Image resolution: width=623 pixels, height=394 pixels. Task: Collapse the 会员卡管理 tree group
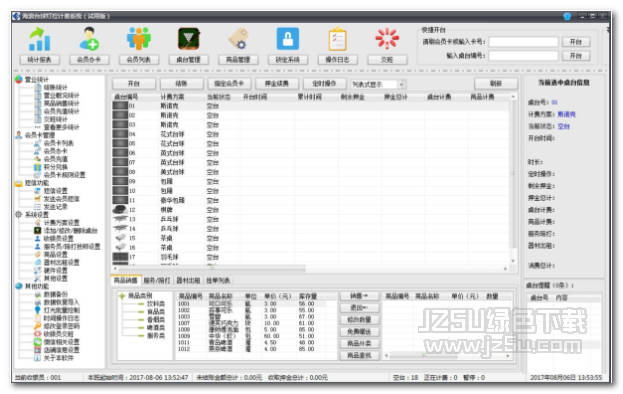(40, 135)
